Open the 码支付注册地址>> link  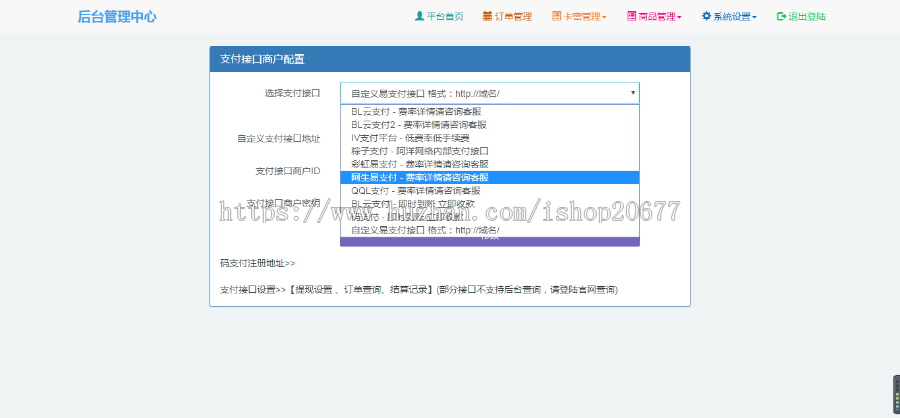[258, 264]
